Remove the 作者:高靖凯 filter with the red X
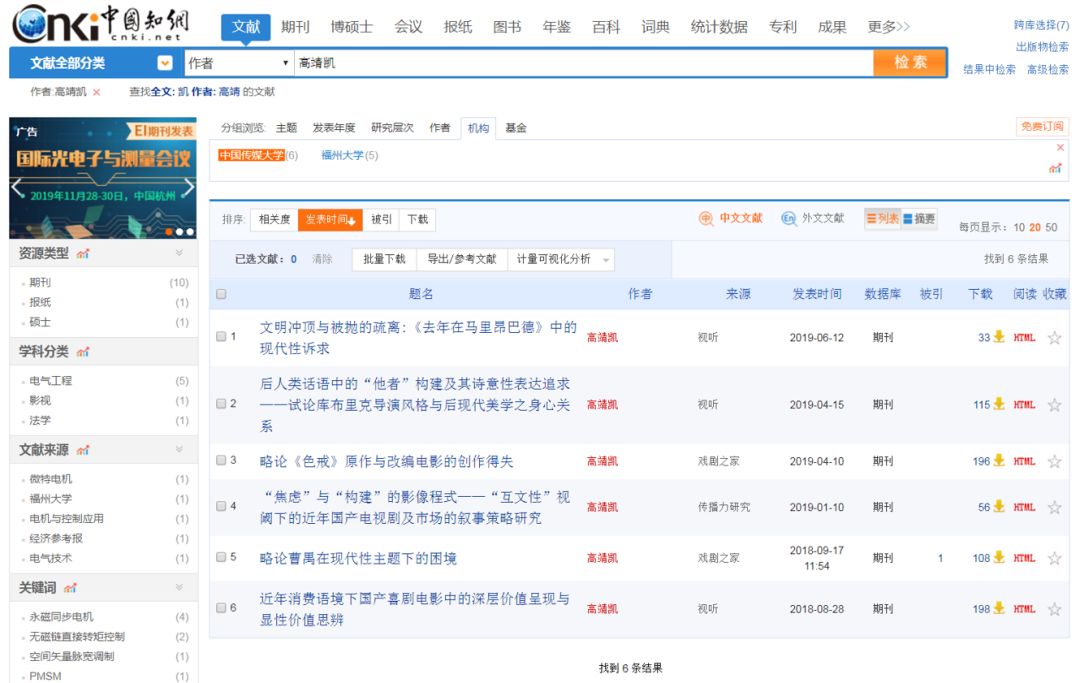 click(x=96, y=92)
